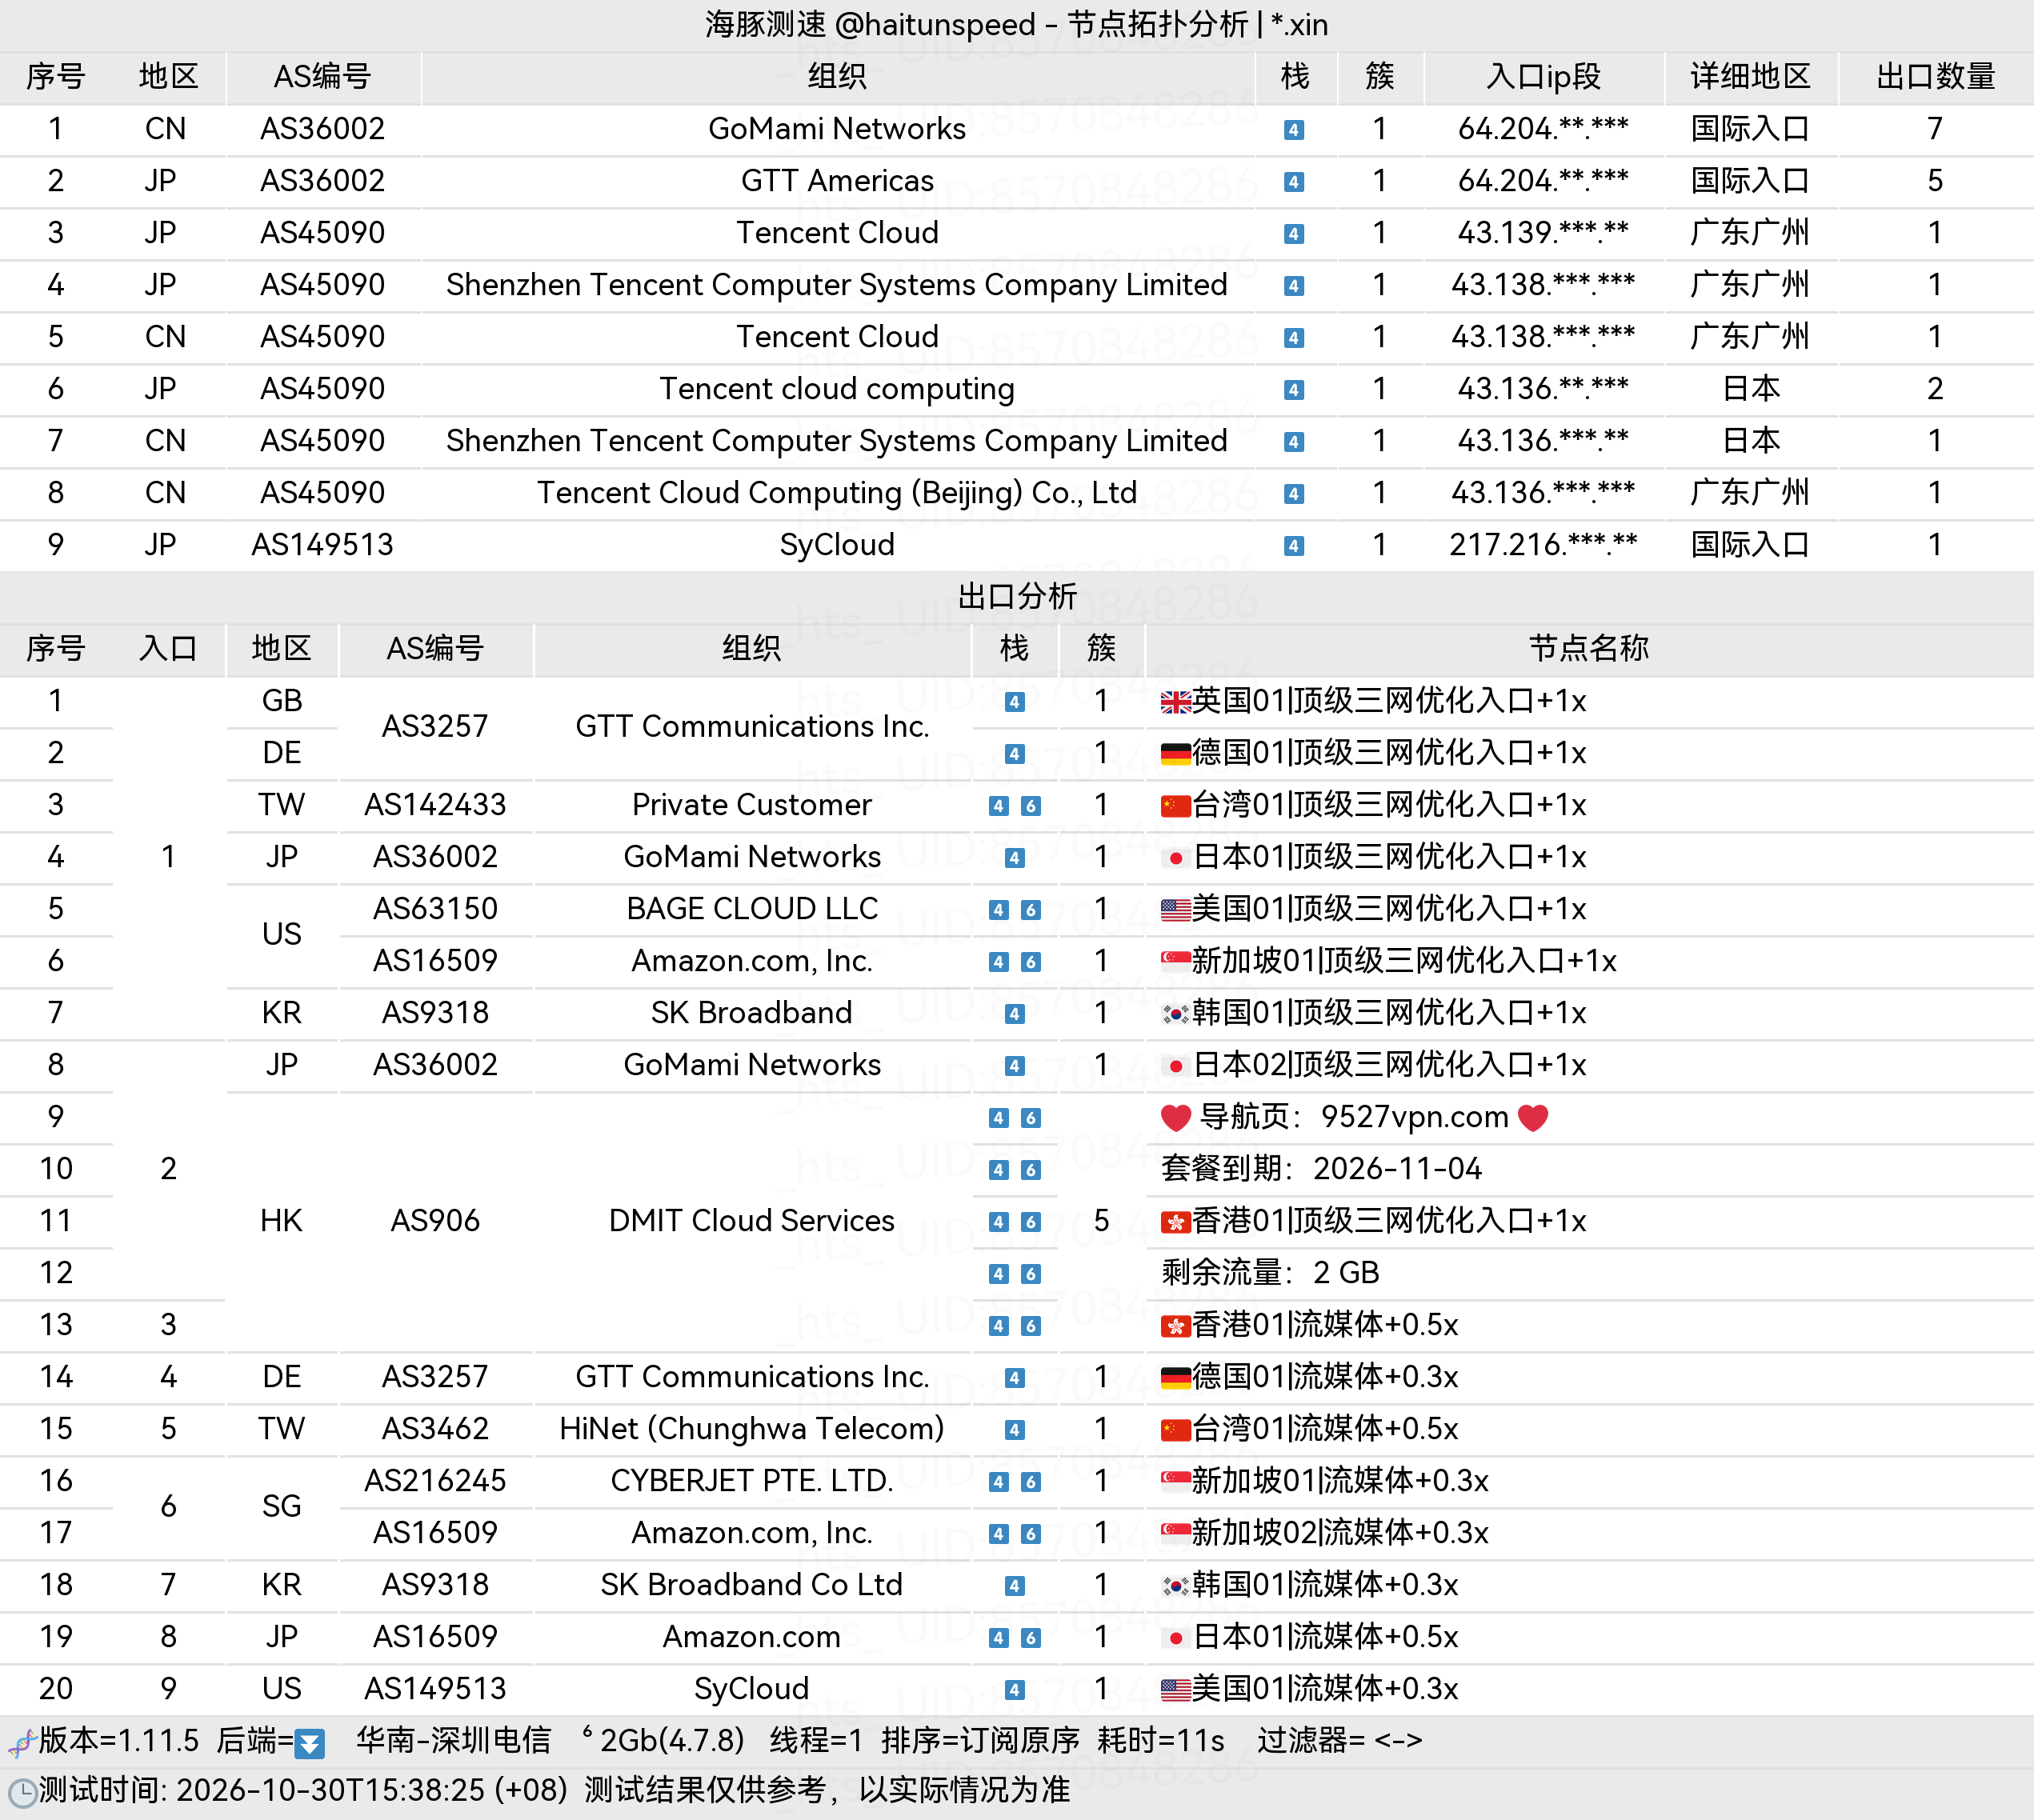Click the IPv6 badge in CYBERJET PTE. LTD. row
This screenshot has width=2034, height=1820.
coord(1031,1482)
